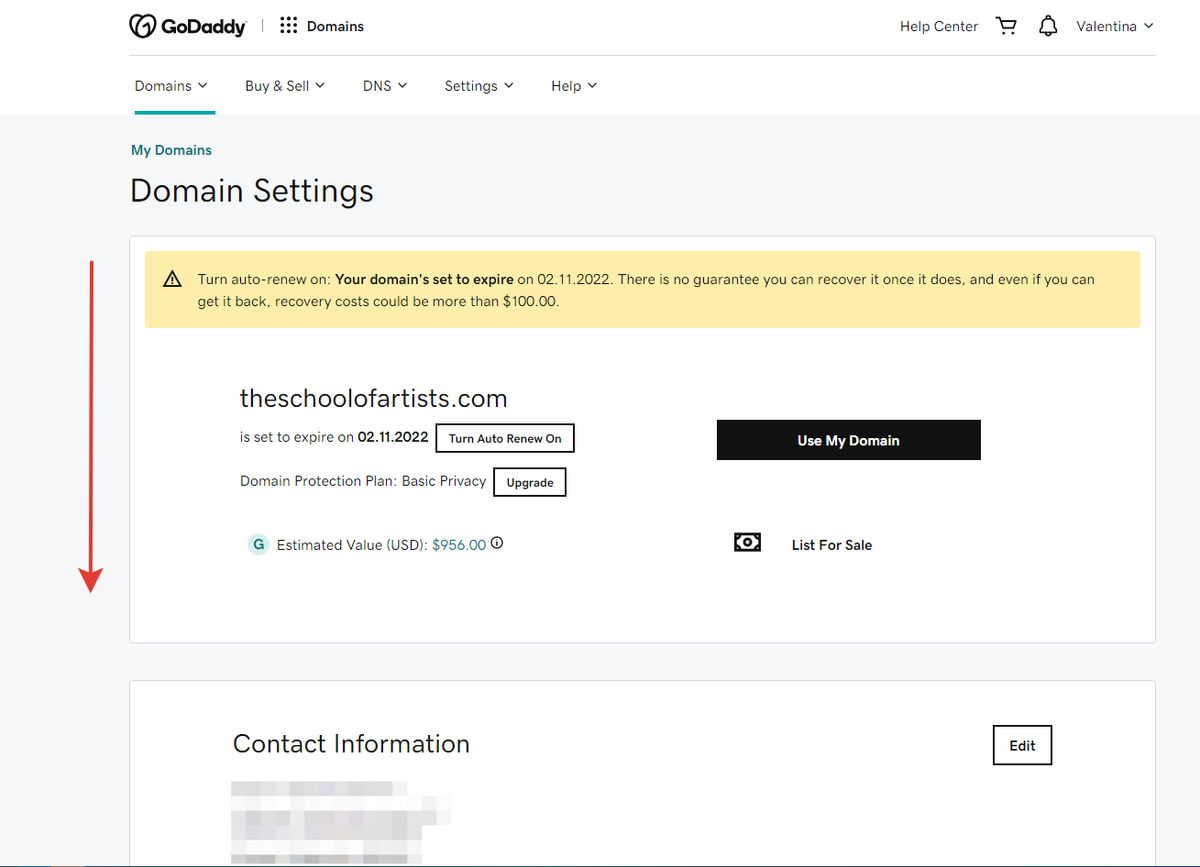Go to Help Center
The height and width of the screenshot is (867, 1200).
pyautogui.click(x=939, y=26)
